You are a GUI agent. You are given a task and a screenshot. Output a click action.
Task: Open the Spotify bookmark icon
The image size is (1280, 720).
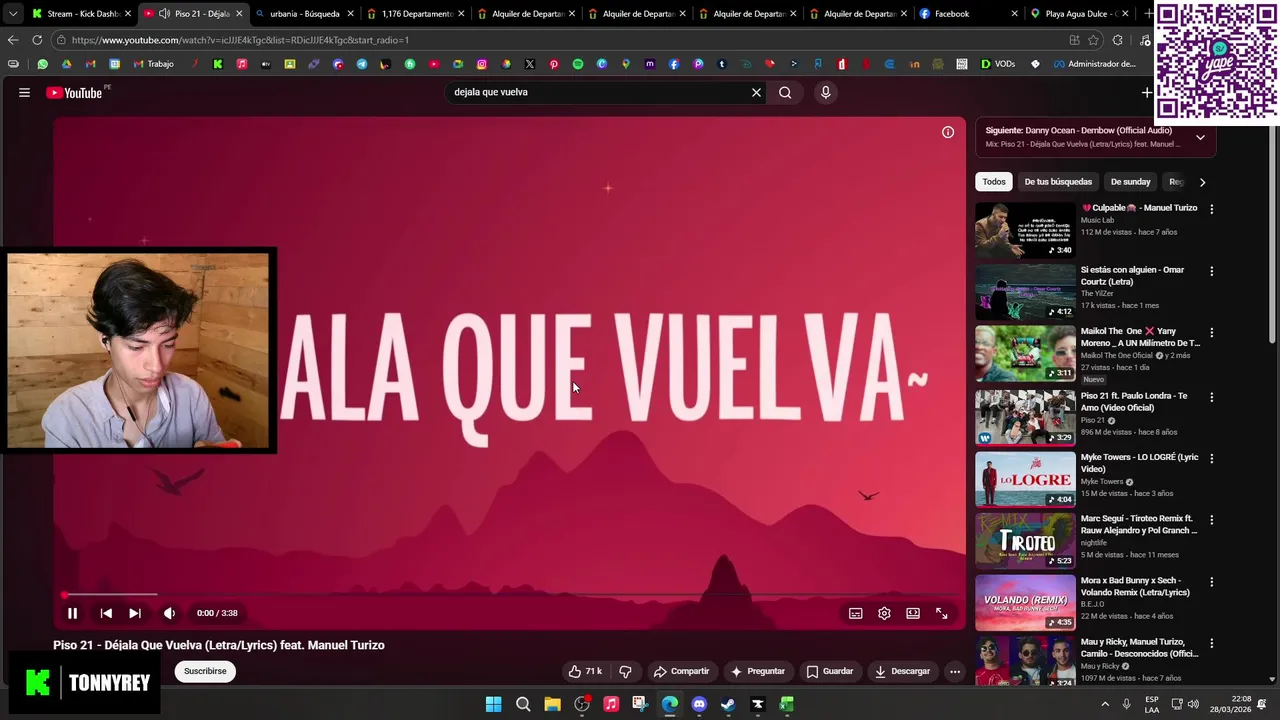(x=577, y=64)
